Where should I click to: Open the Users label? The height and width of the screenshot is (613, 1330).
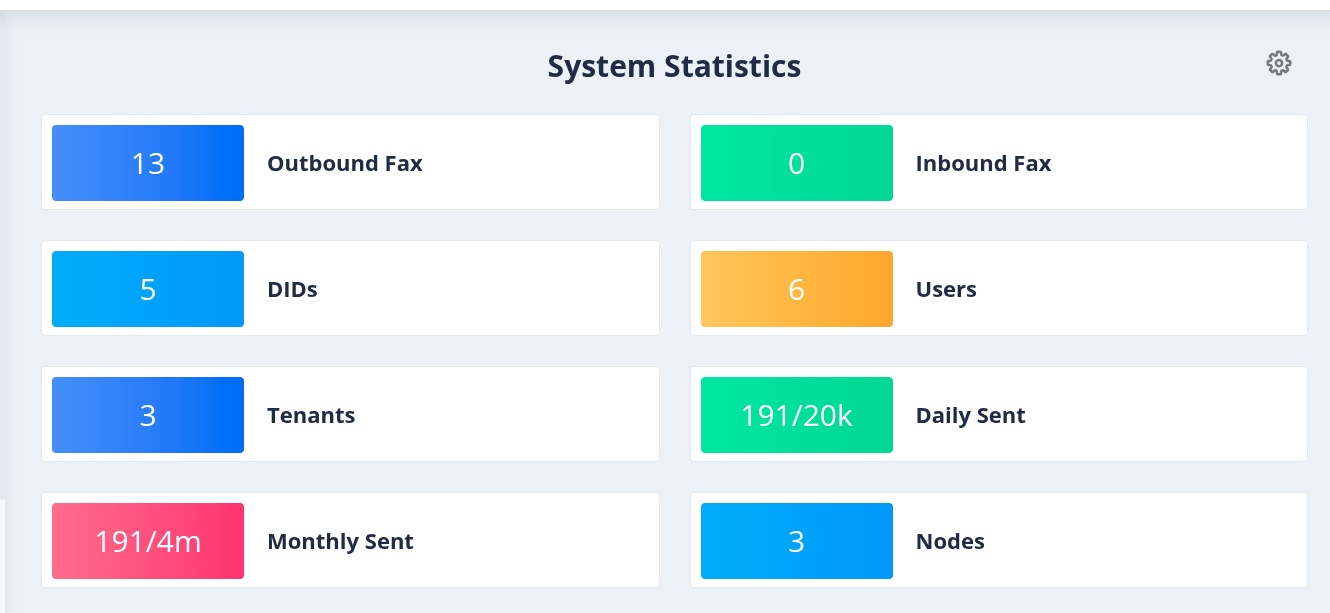coord(946,289)
